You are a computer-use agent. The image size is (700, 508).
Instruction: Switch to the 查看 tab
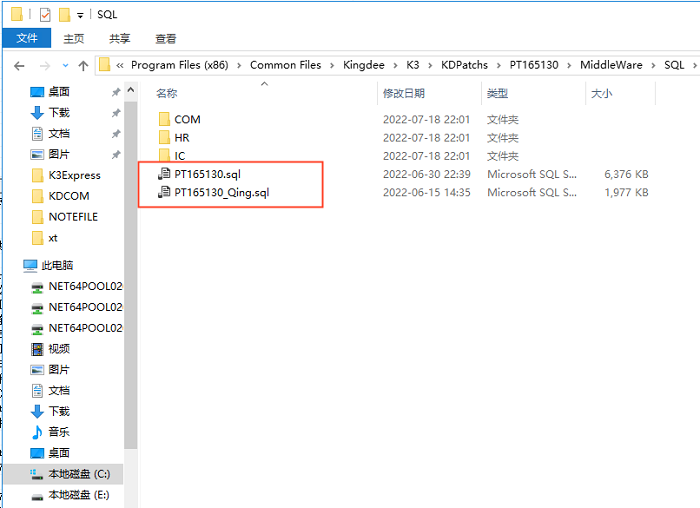[x=166, y=38]
